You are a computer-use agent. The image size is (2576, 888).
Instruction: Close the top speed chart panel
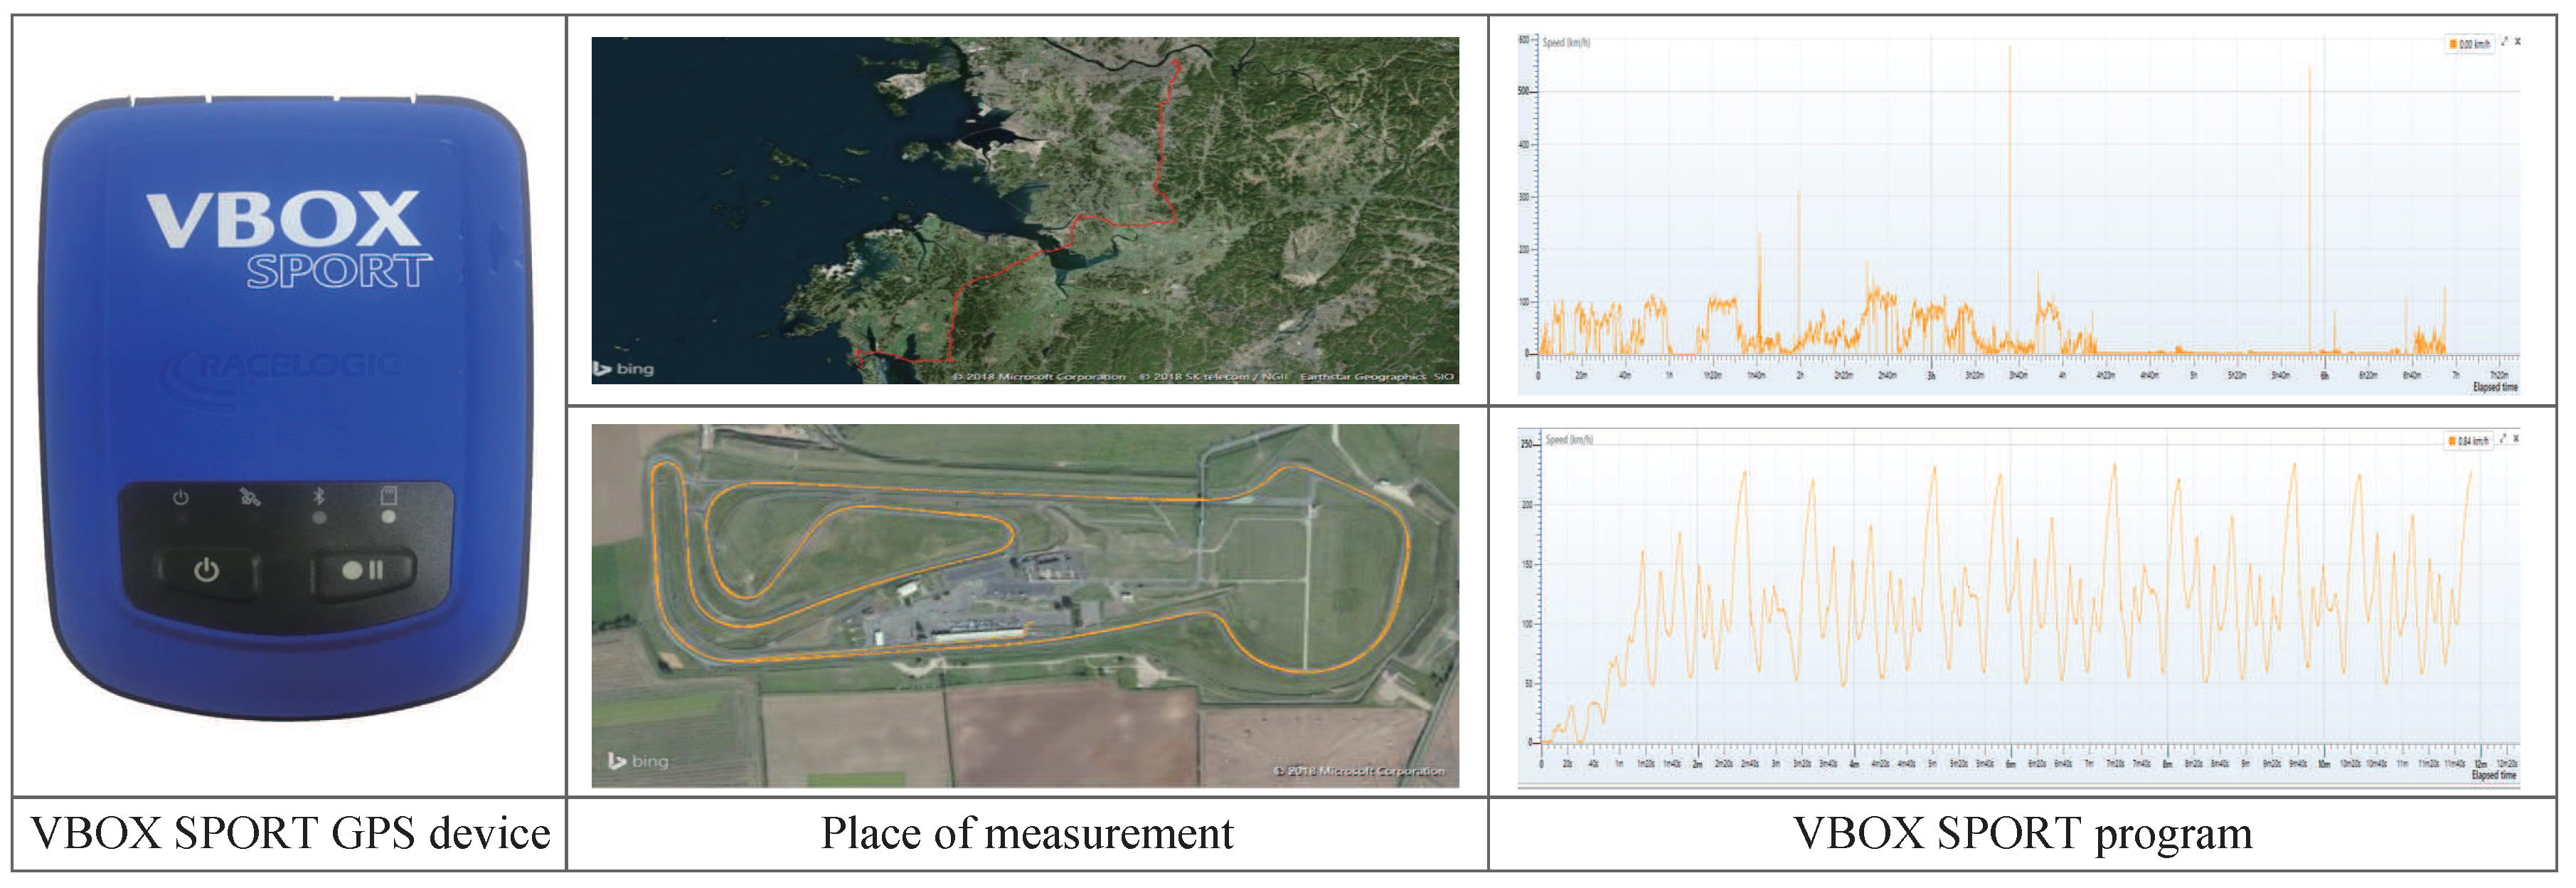click(x=2518, y=42)
